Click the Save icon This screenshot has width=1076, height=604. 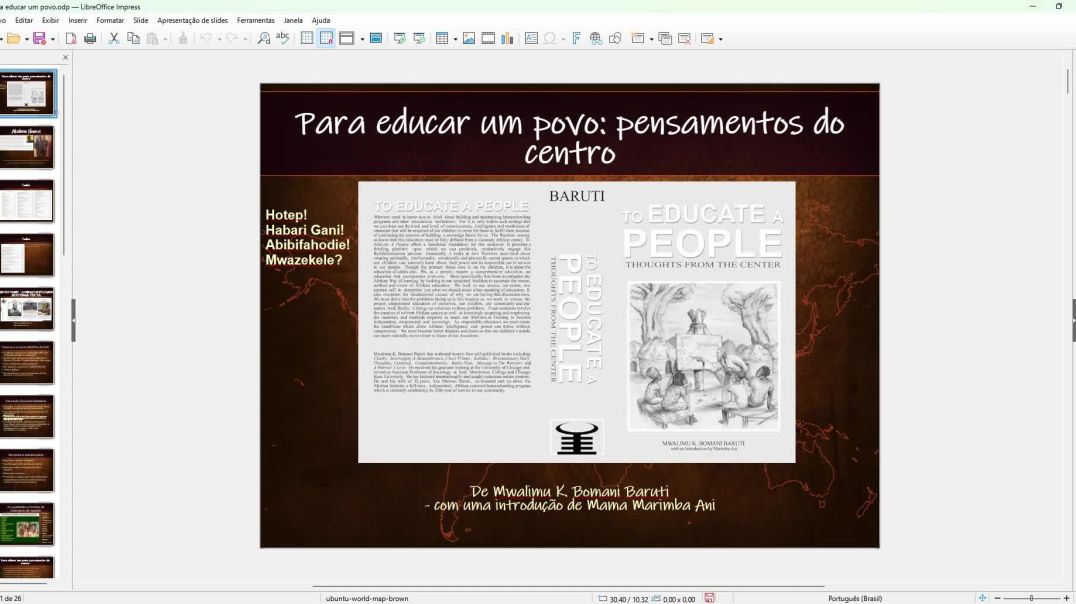click(x=40, y=38)
